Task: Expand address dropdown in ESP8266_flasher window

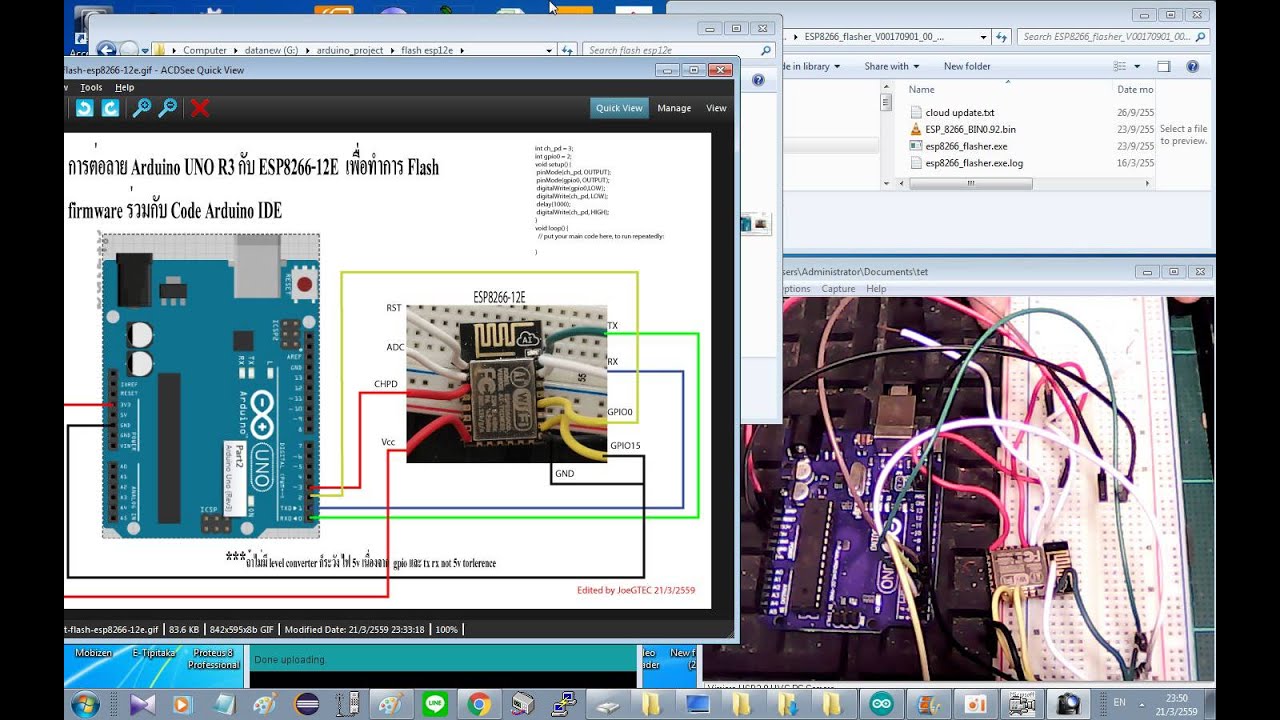Action: click(984, 37)
